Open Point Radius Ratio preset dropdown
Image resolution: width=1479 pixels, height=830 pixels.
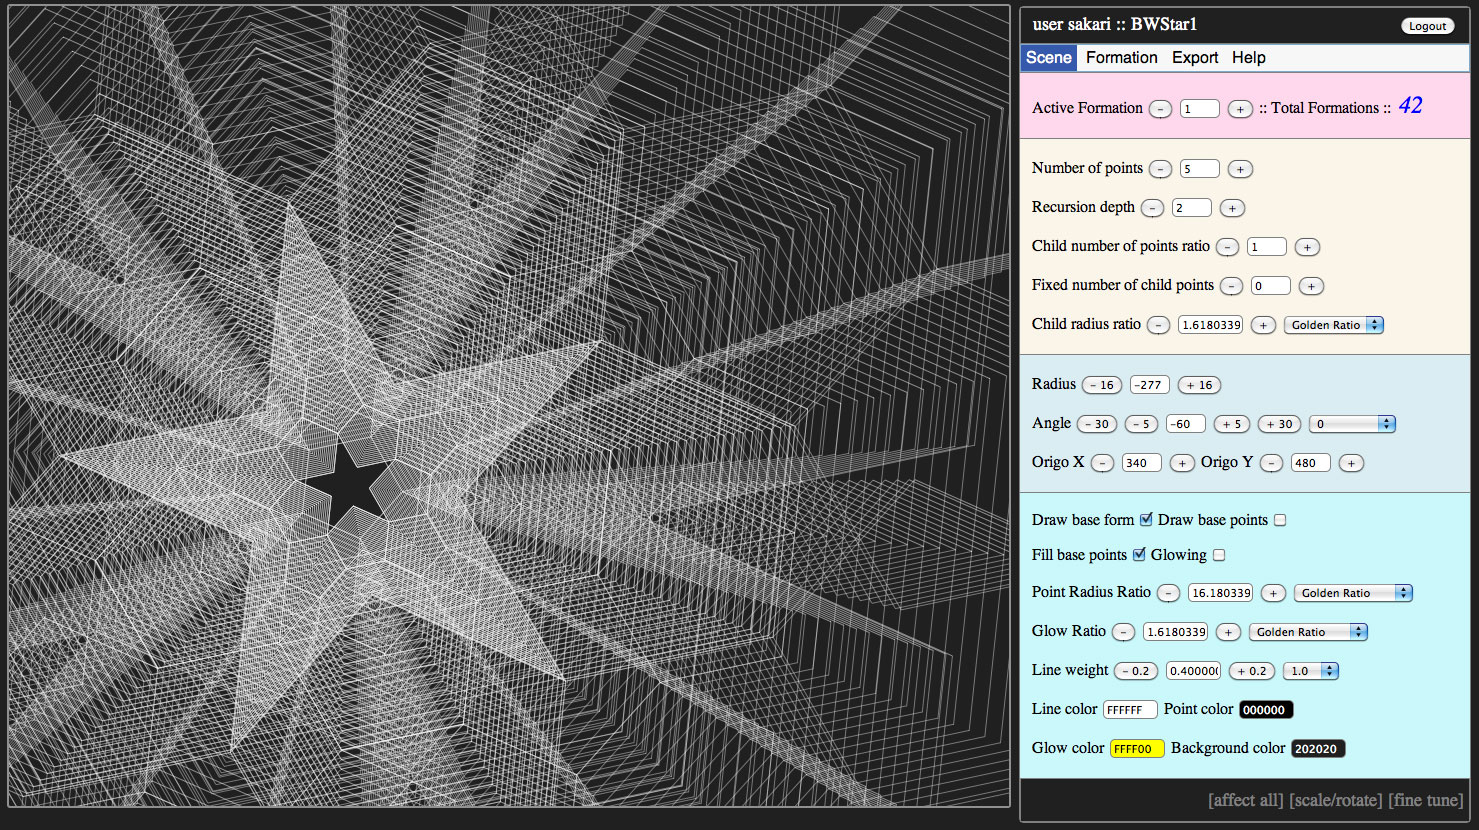click(x=1353, y=593)
